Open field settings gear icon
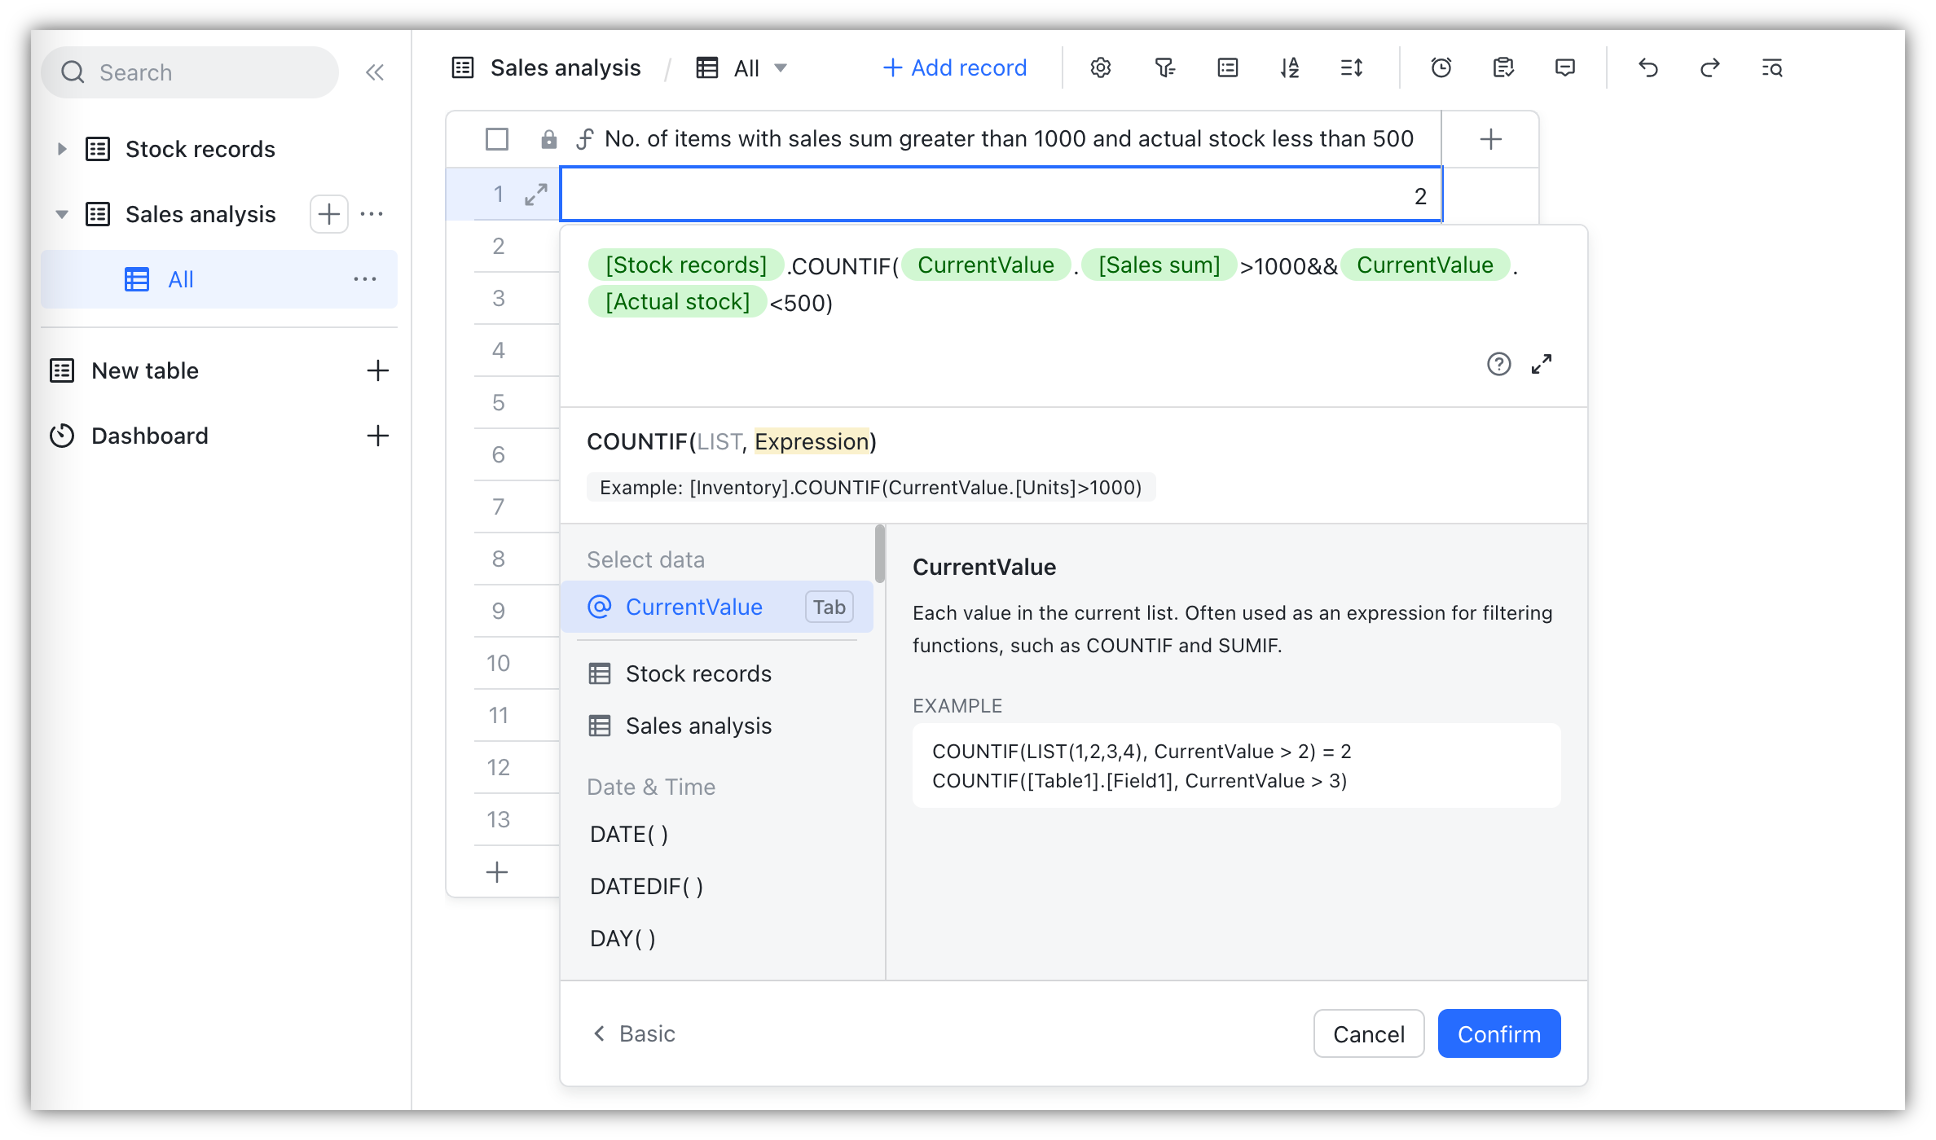 [x=1101, y=68]
